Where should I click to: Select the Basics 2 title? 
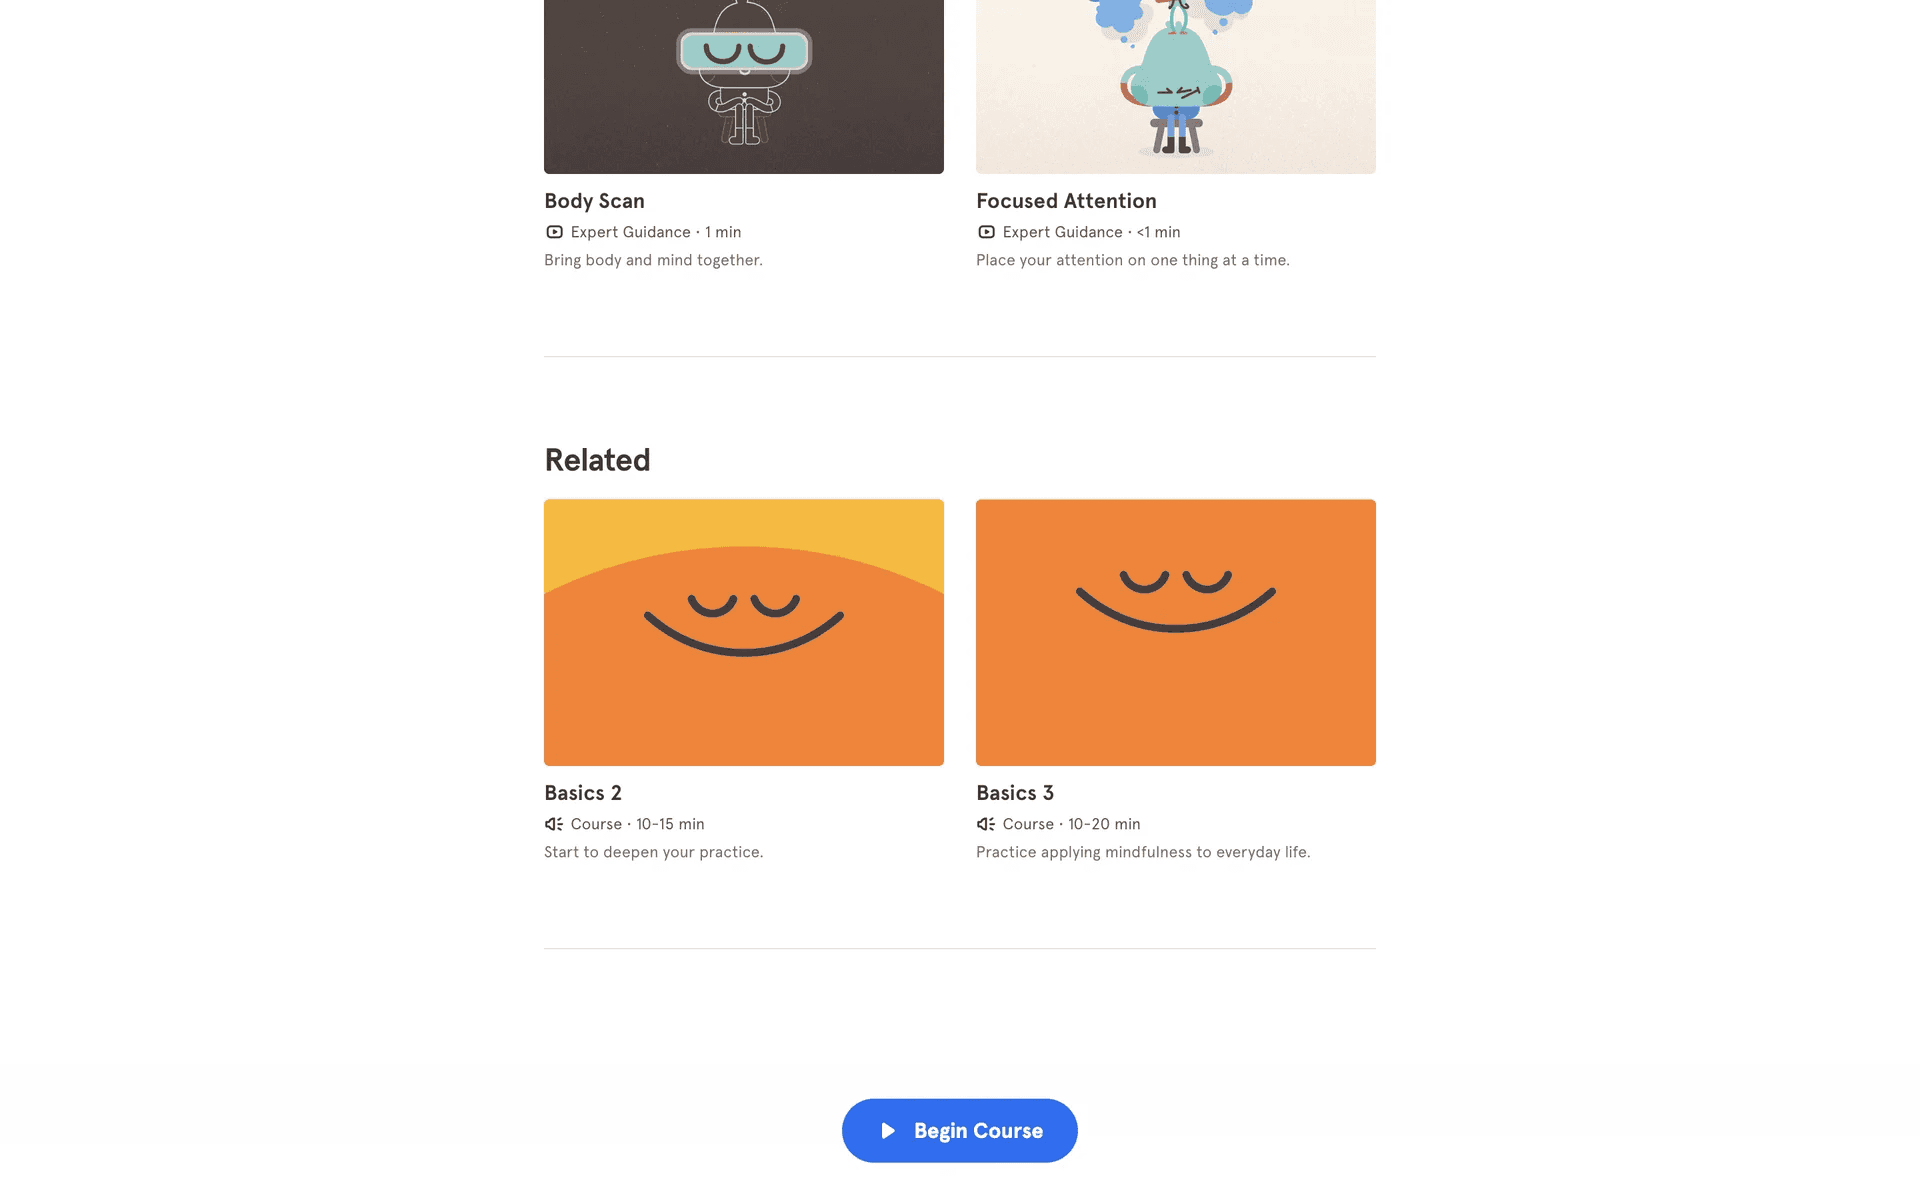[x=583, y=793]
